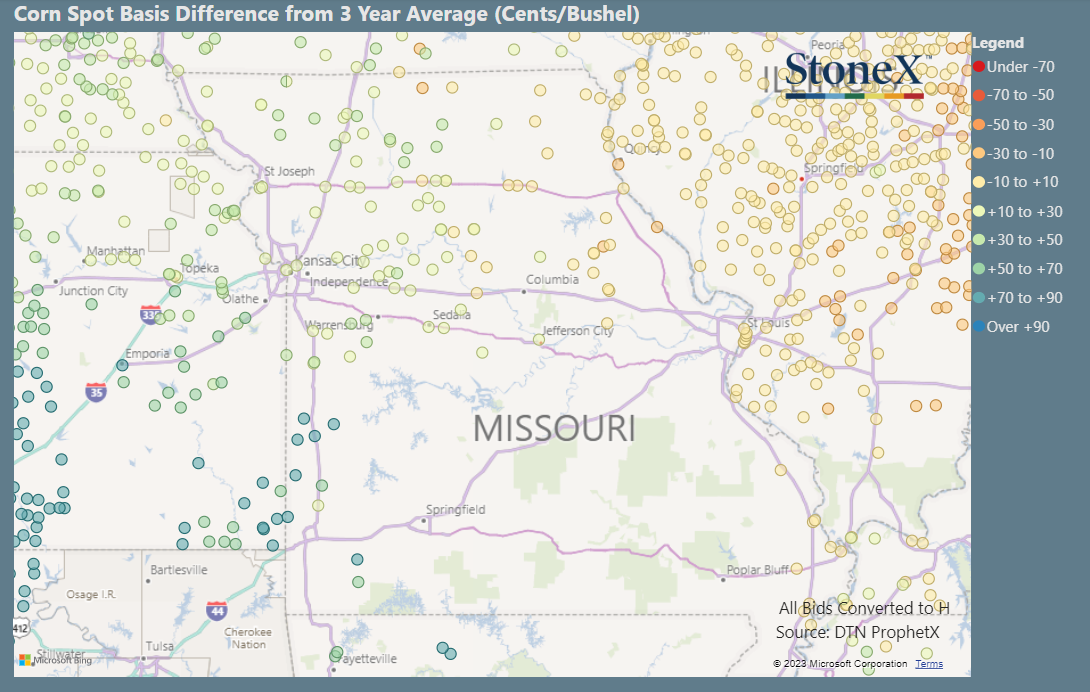Screen dimensions: 1090x692
Task: Click the yellow '-10 to +10' legend dot
Action: tap(980, 182)
